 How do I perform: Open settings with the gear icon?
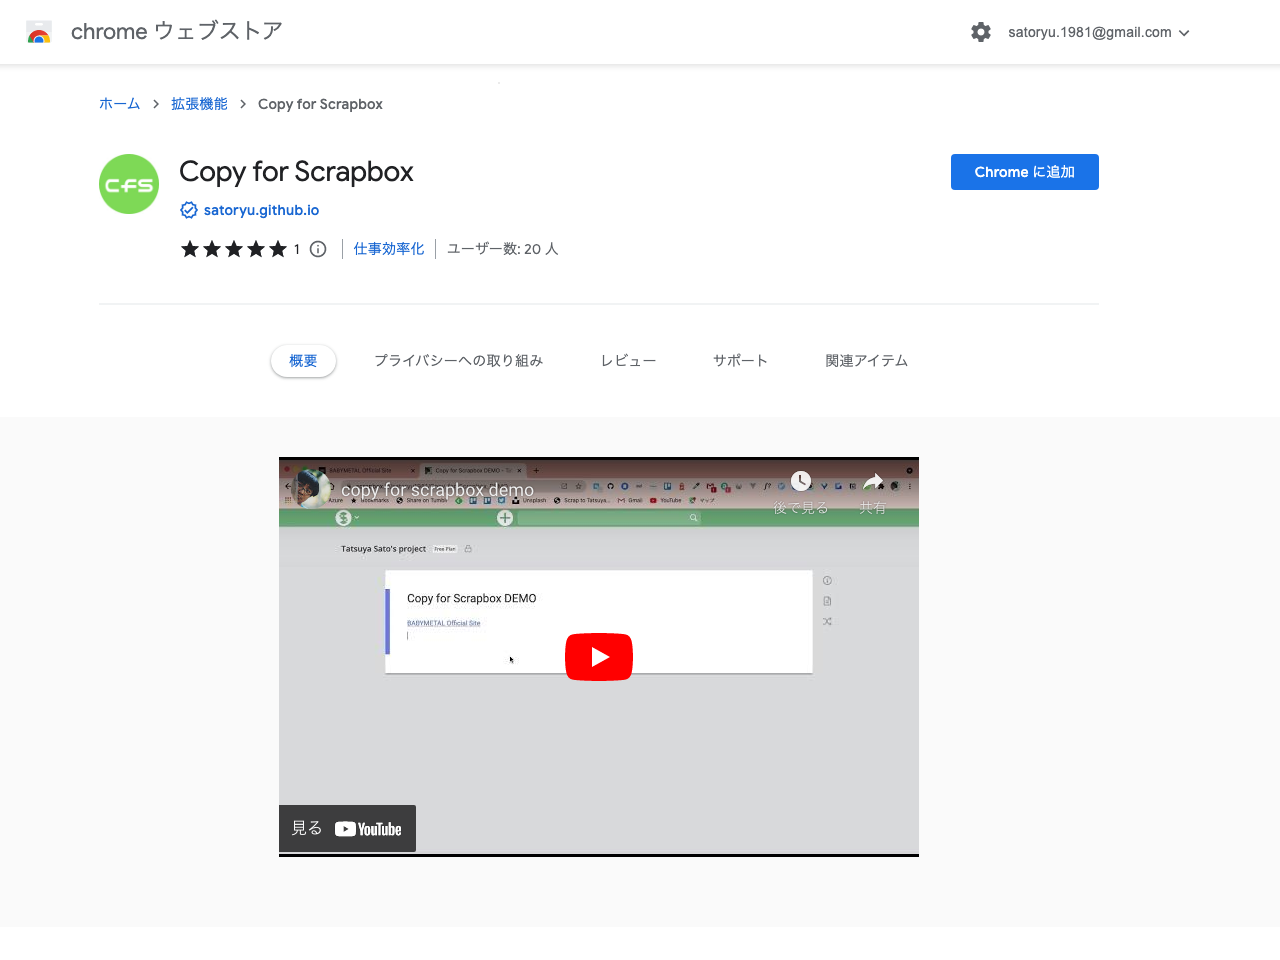click(x=981, y=32)
